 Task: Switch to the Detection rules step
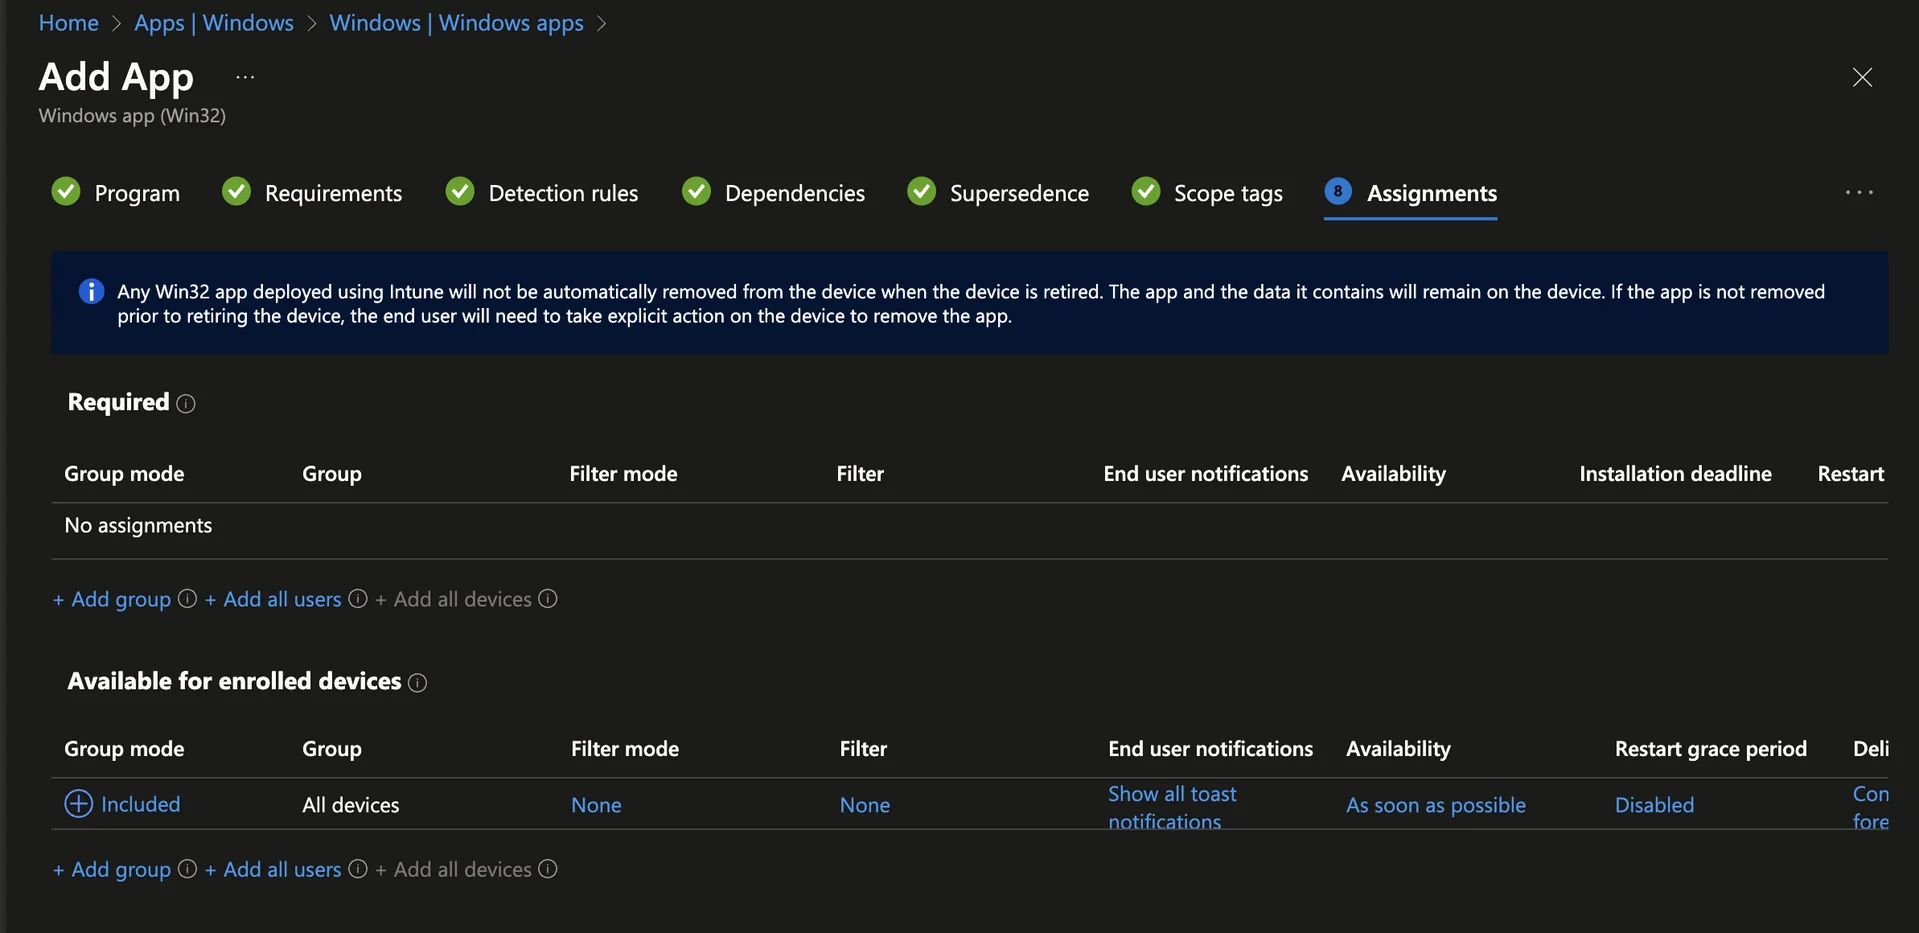pos(563,193)
